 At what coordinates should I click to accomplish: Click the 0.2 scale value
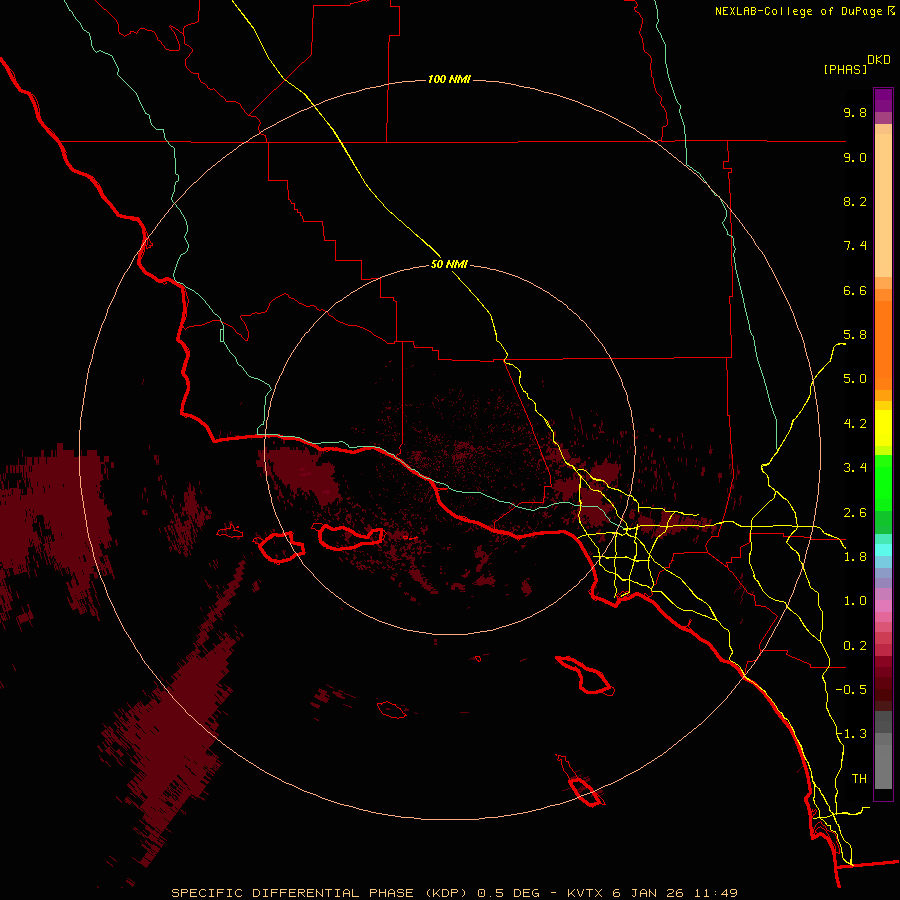[x=855, y=646]
